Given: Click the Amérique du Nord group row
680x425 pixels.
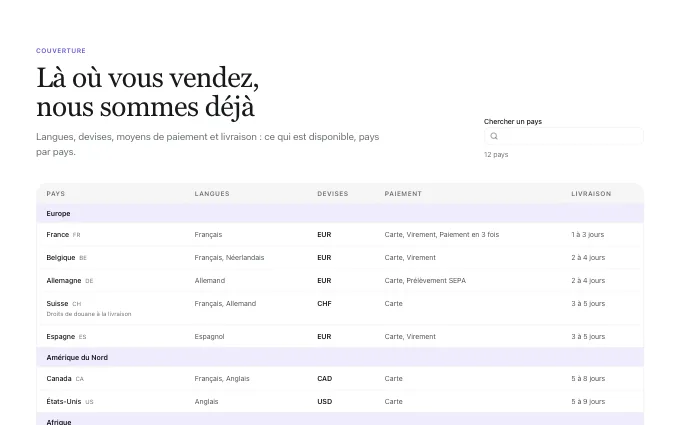Looking at the screenshot, I should click(340, 357).
